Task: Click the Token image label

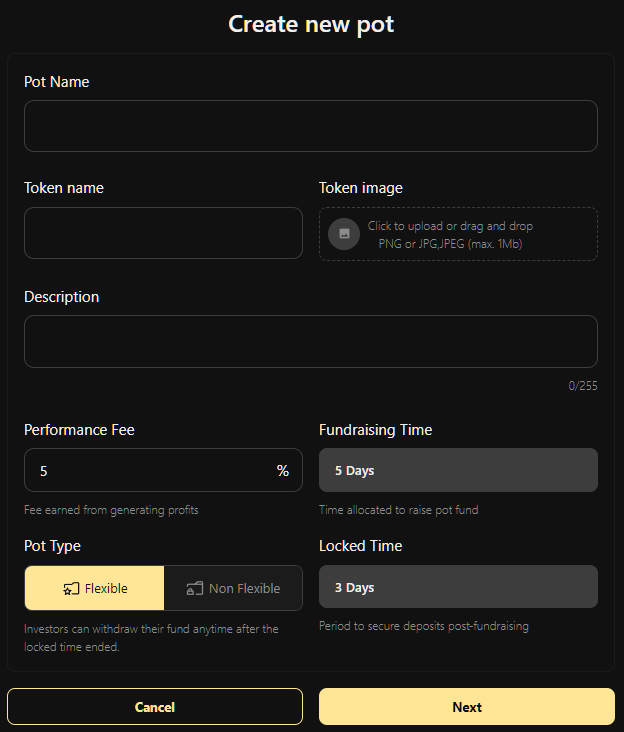Action: point(361,188)
